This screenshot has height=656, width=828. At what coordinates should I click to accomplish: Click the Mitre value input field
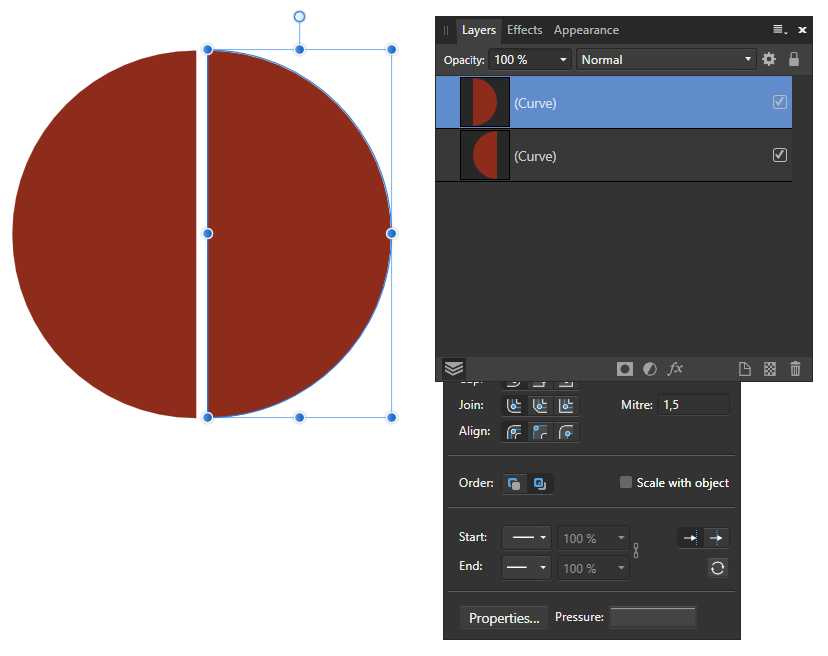693,405
